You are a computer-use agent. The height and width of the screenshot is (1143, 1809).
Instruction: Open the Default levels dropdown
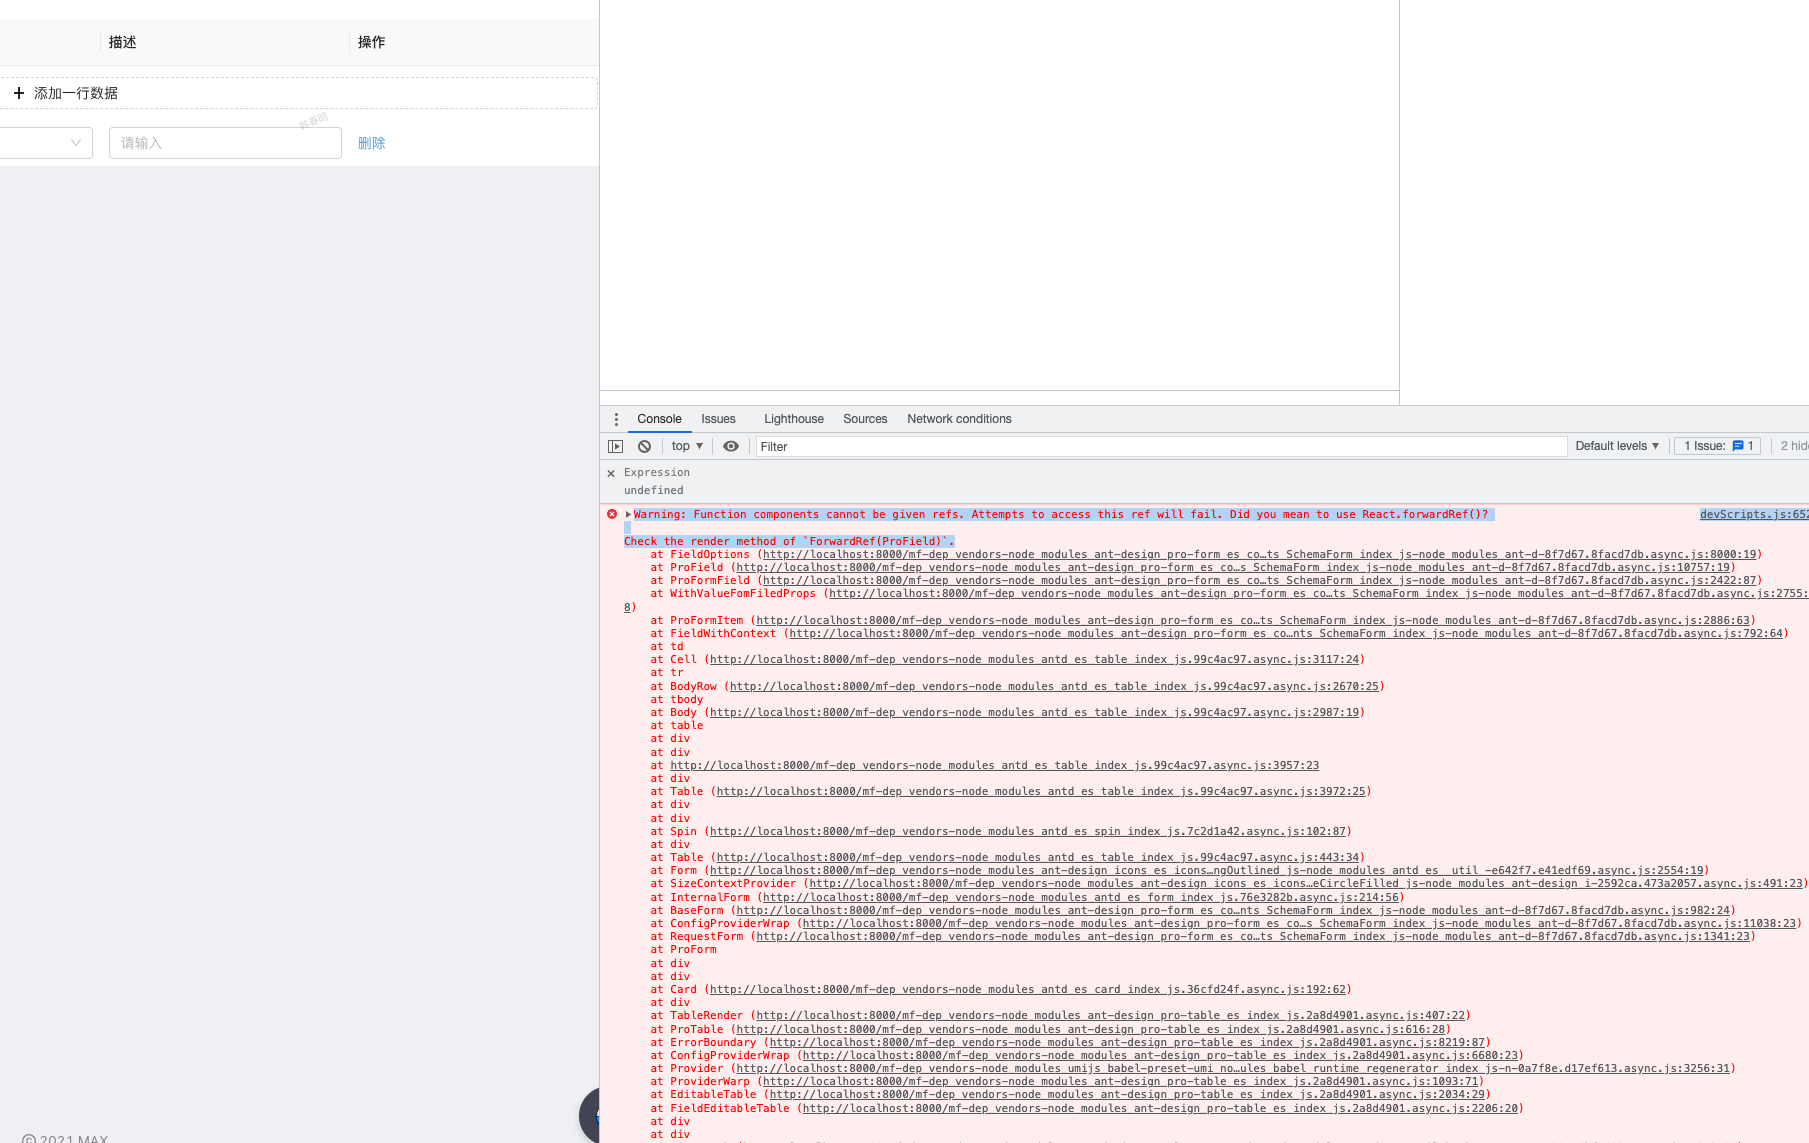[1616, 446]
